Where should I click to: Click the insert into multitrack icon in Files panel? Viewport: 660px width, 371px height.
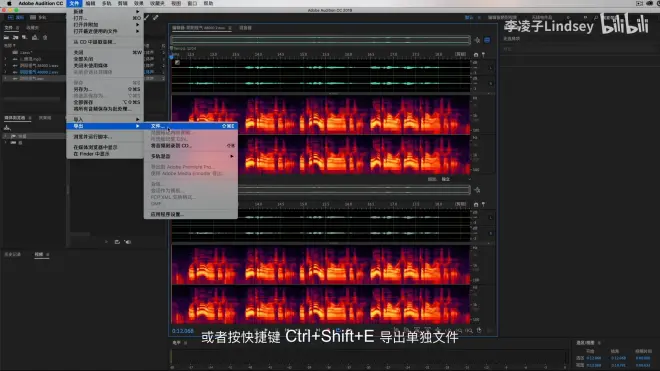pos(35,37)
